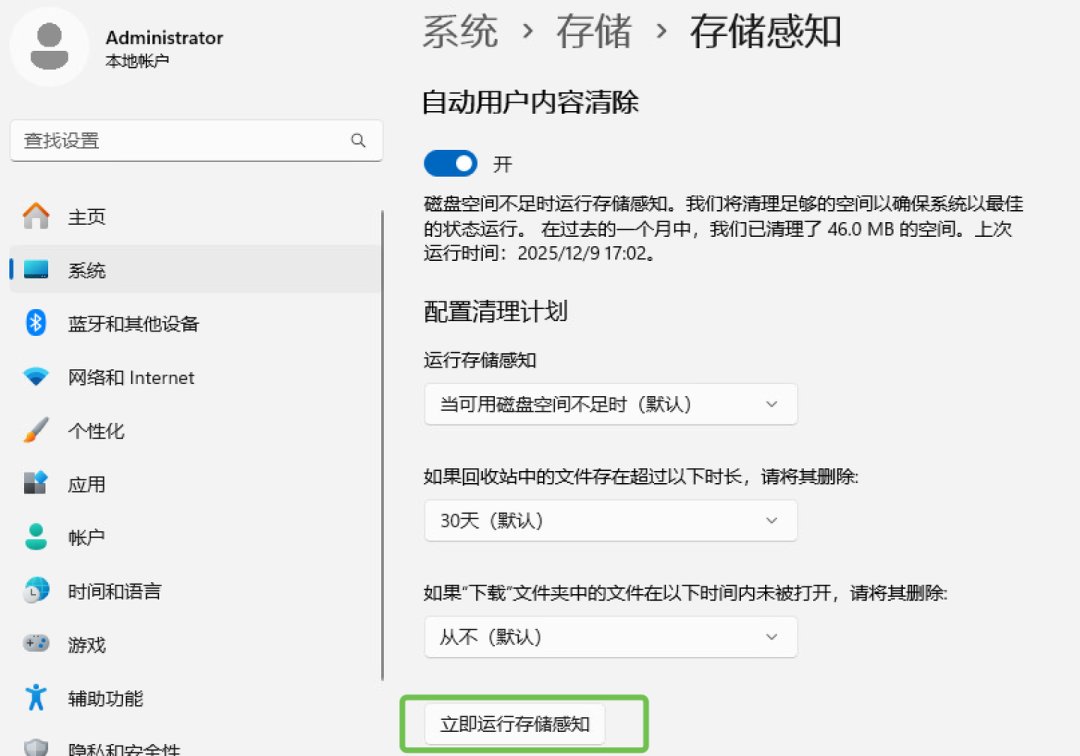Image resolution: width=1080 pixels, height=756 pixels.
Task: Click the 隐私和安全性 shield icon
Action: click(36, 748)
